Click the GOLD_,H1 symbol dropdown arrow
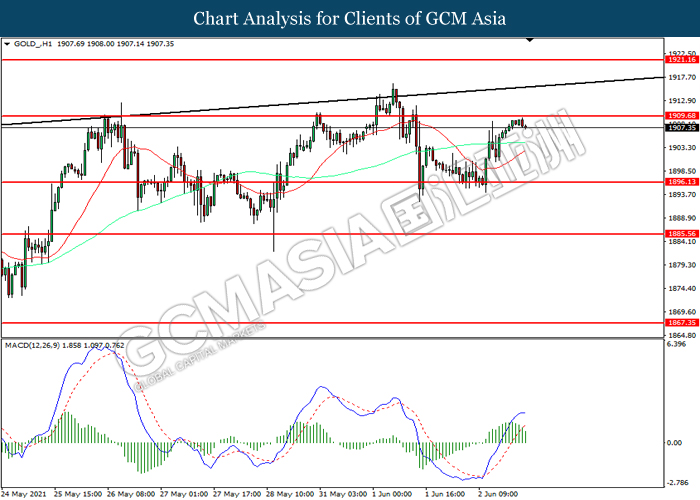Viewport: 700px width, 500px height. pyautogui.click(x=7, y=44)
